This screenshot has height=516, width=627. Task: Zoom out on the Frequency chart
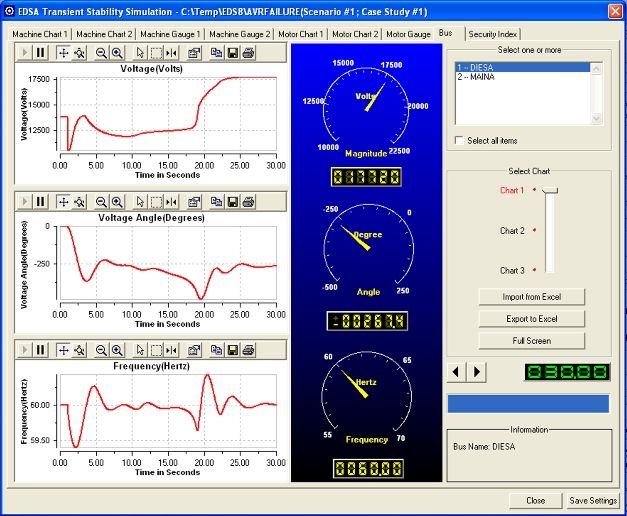coord(102,350)
